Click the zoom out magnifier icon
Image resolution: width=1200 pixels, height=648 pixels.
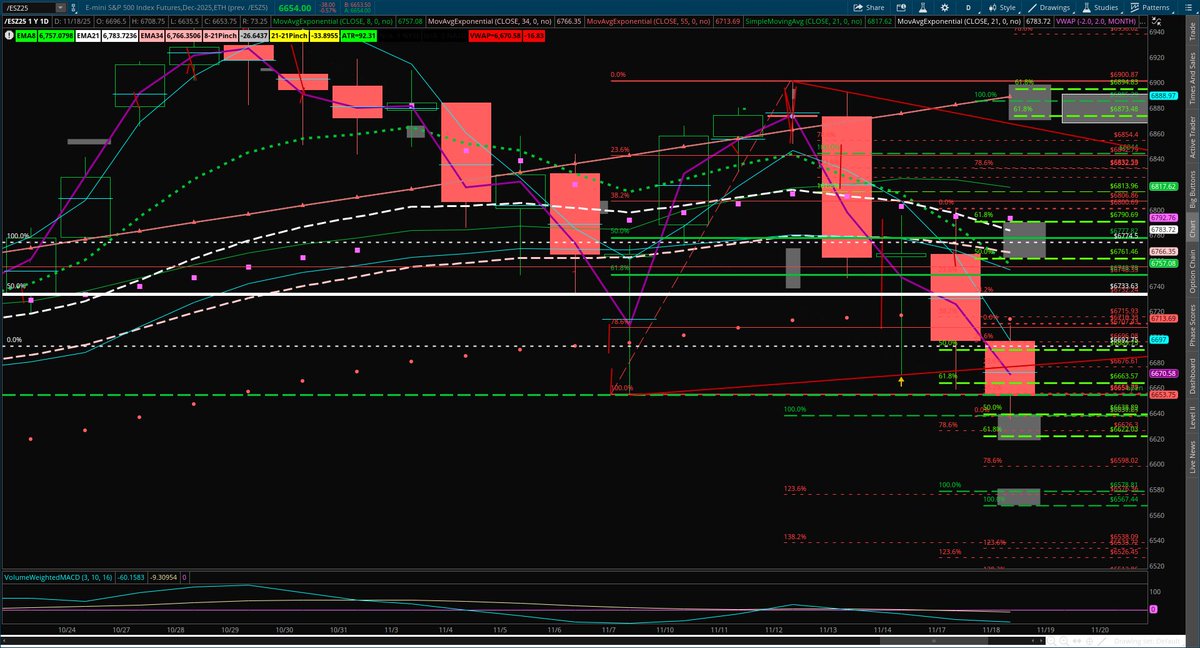tap(1051, 641)
